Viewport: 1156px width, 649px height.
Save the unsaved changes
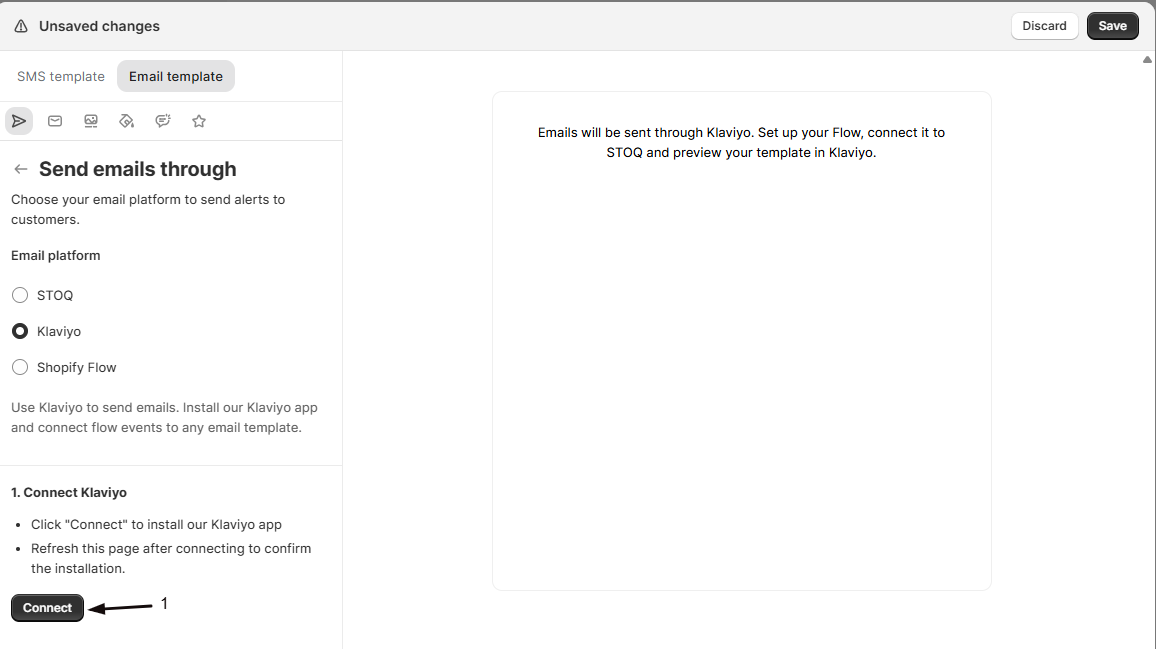[x=1112, y=26]
